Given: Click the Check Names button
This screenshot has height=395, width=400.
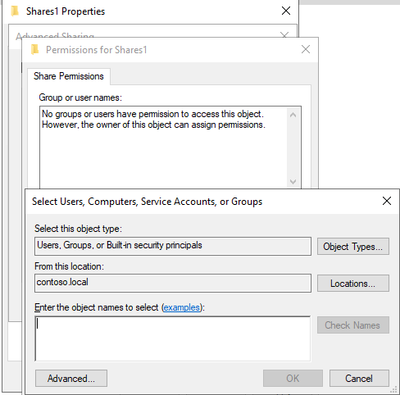Looking at the screenshot, I should pyautogui.click(x=353, y=325).
